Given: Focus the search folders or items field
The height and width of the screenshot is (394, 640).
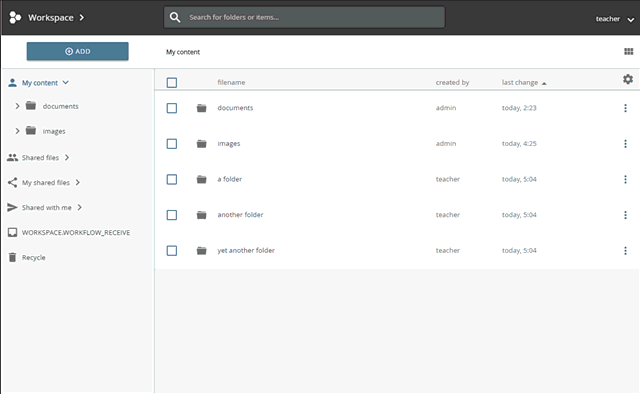Looking at the screenshot, I should (304, 17).
